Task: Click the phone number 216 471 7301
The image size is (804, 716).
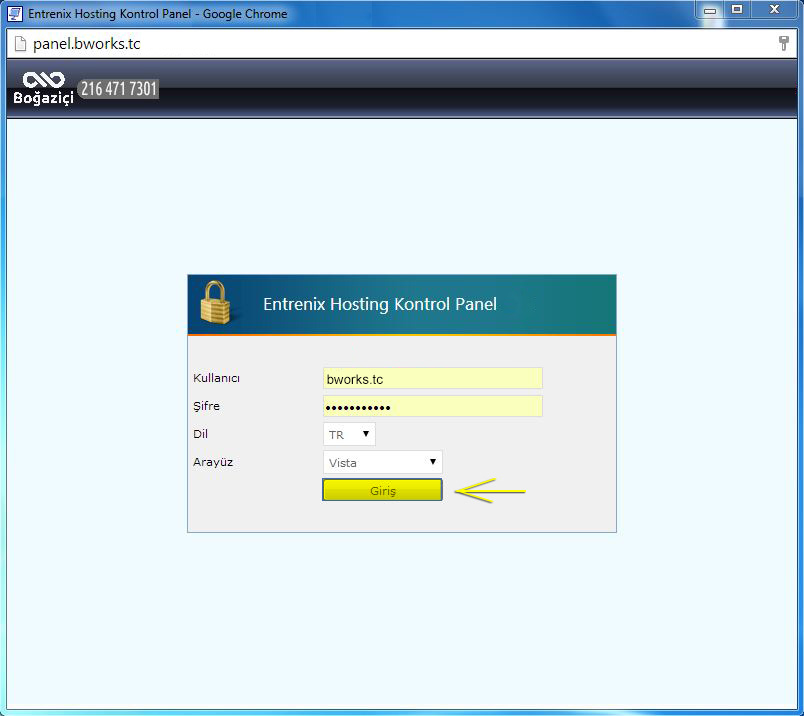Action: 118,88
